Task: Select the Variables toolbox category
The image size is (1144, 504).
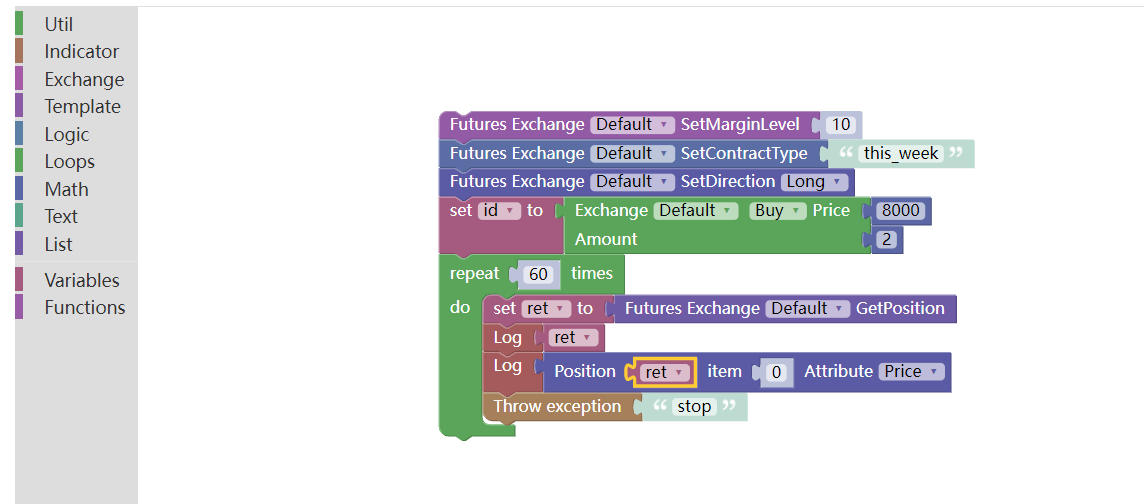Action: 81,281
